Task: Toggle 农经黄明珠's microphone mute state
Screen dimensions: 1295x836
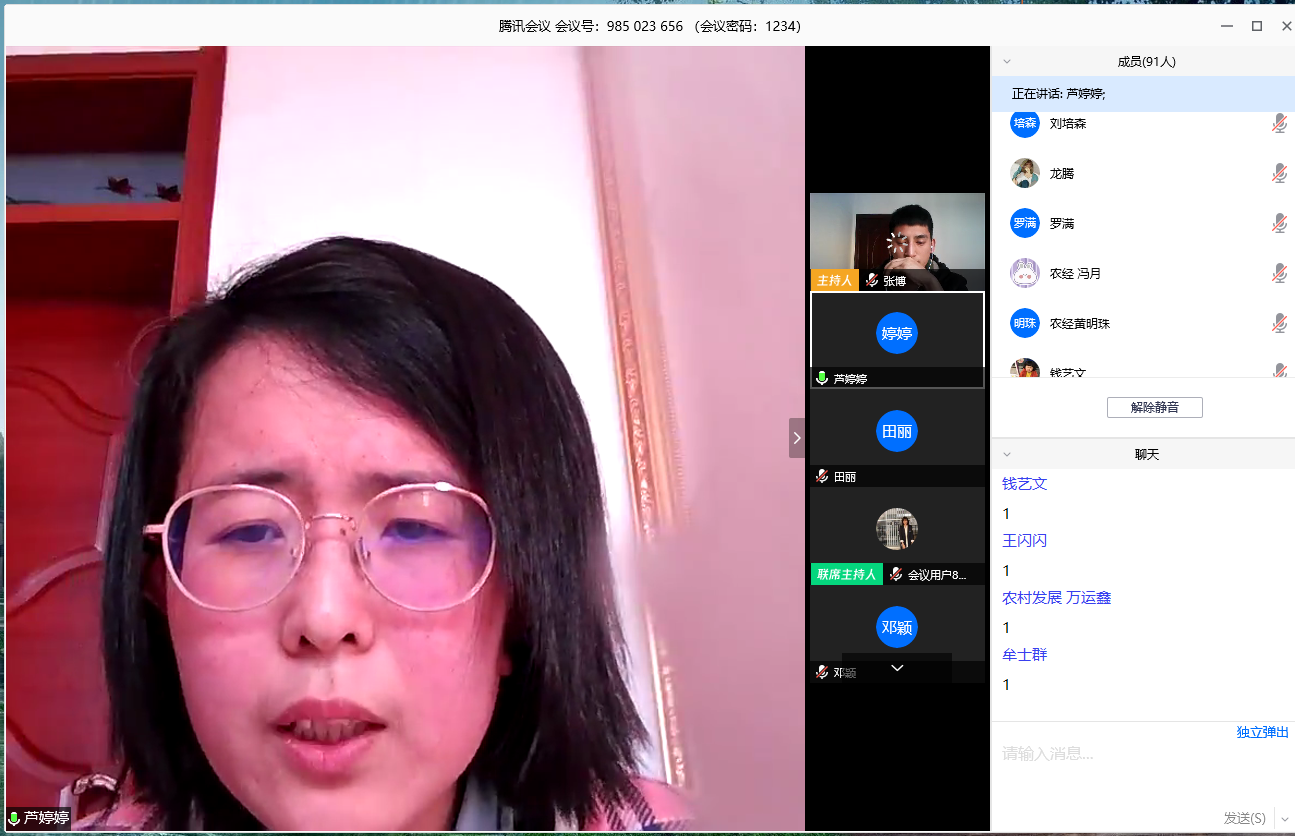Action: tap(1279, 323)
